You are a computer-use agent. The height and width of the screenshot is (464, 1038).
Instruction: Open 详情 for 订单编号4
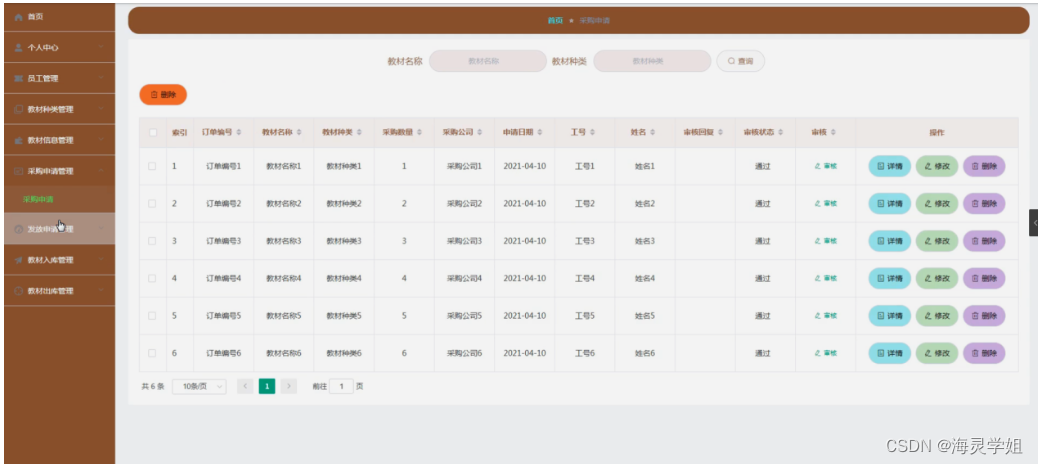890,279
